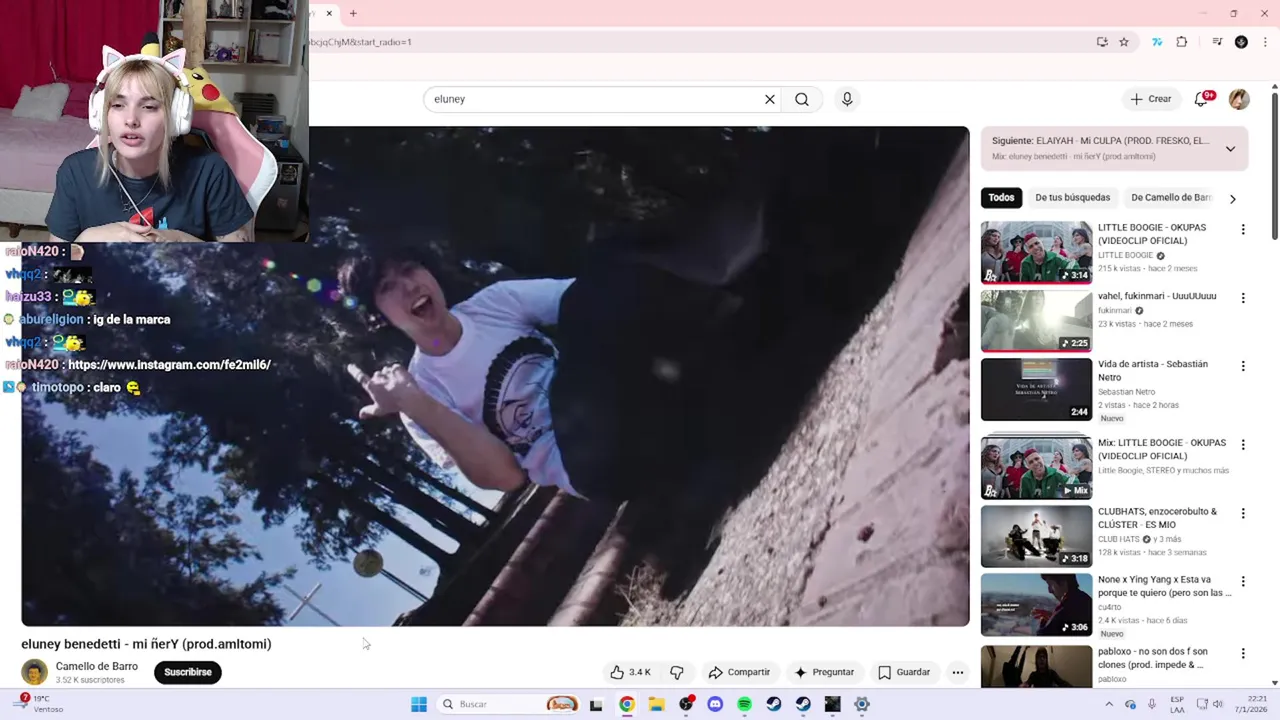Open Camello de Barro channel name link
The image size is (1280, 720).
tap(97, 666)
